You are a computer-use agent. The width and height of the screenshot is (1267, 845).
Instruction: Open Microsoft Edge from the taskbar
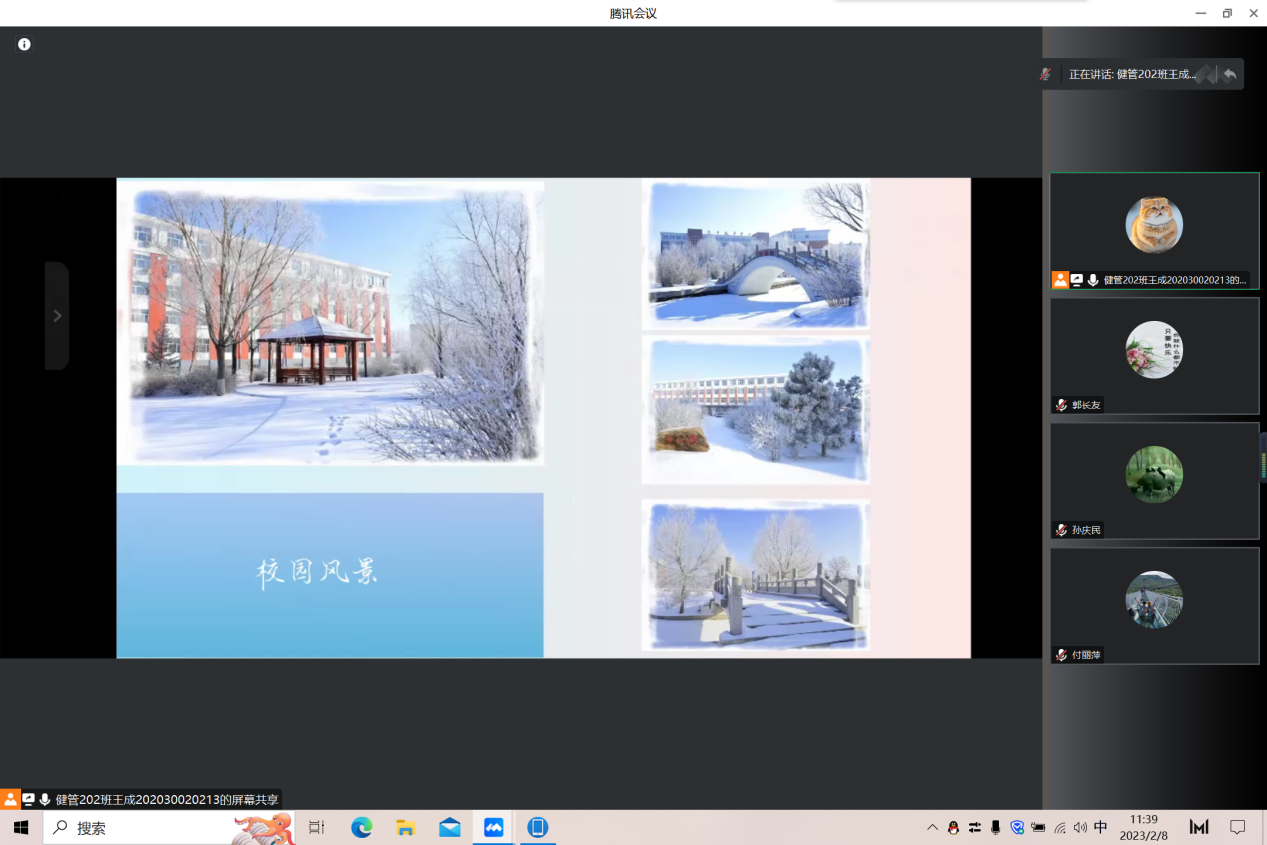pos(361,828)
